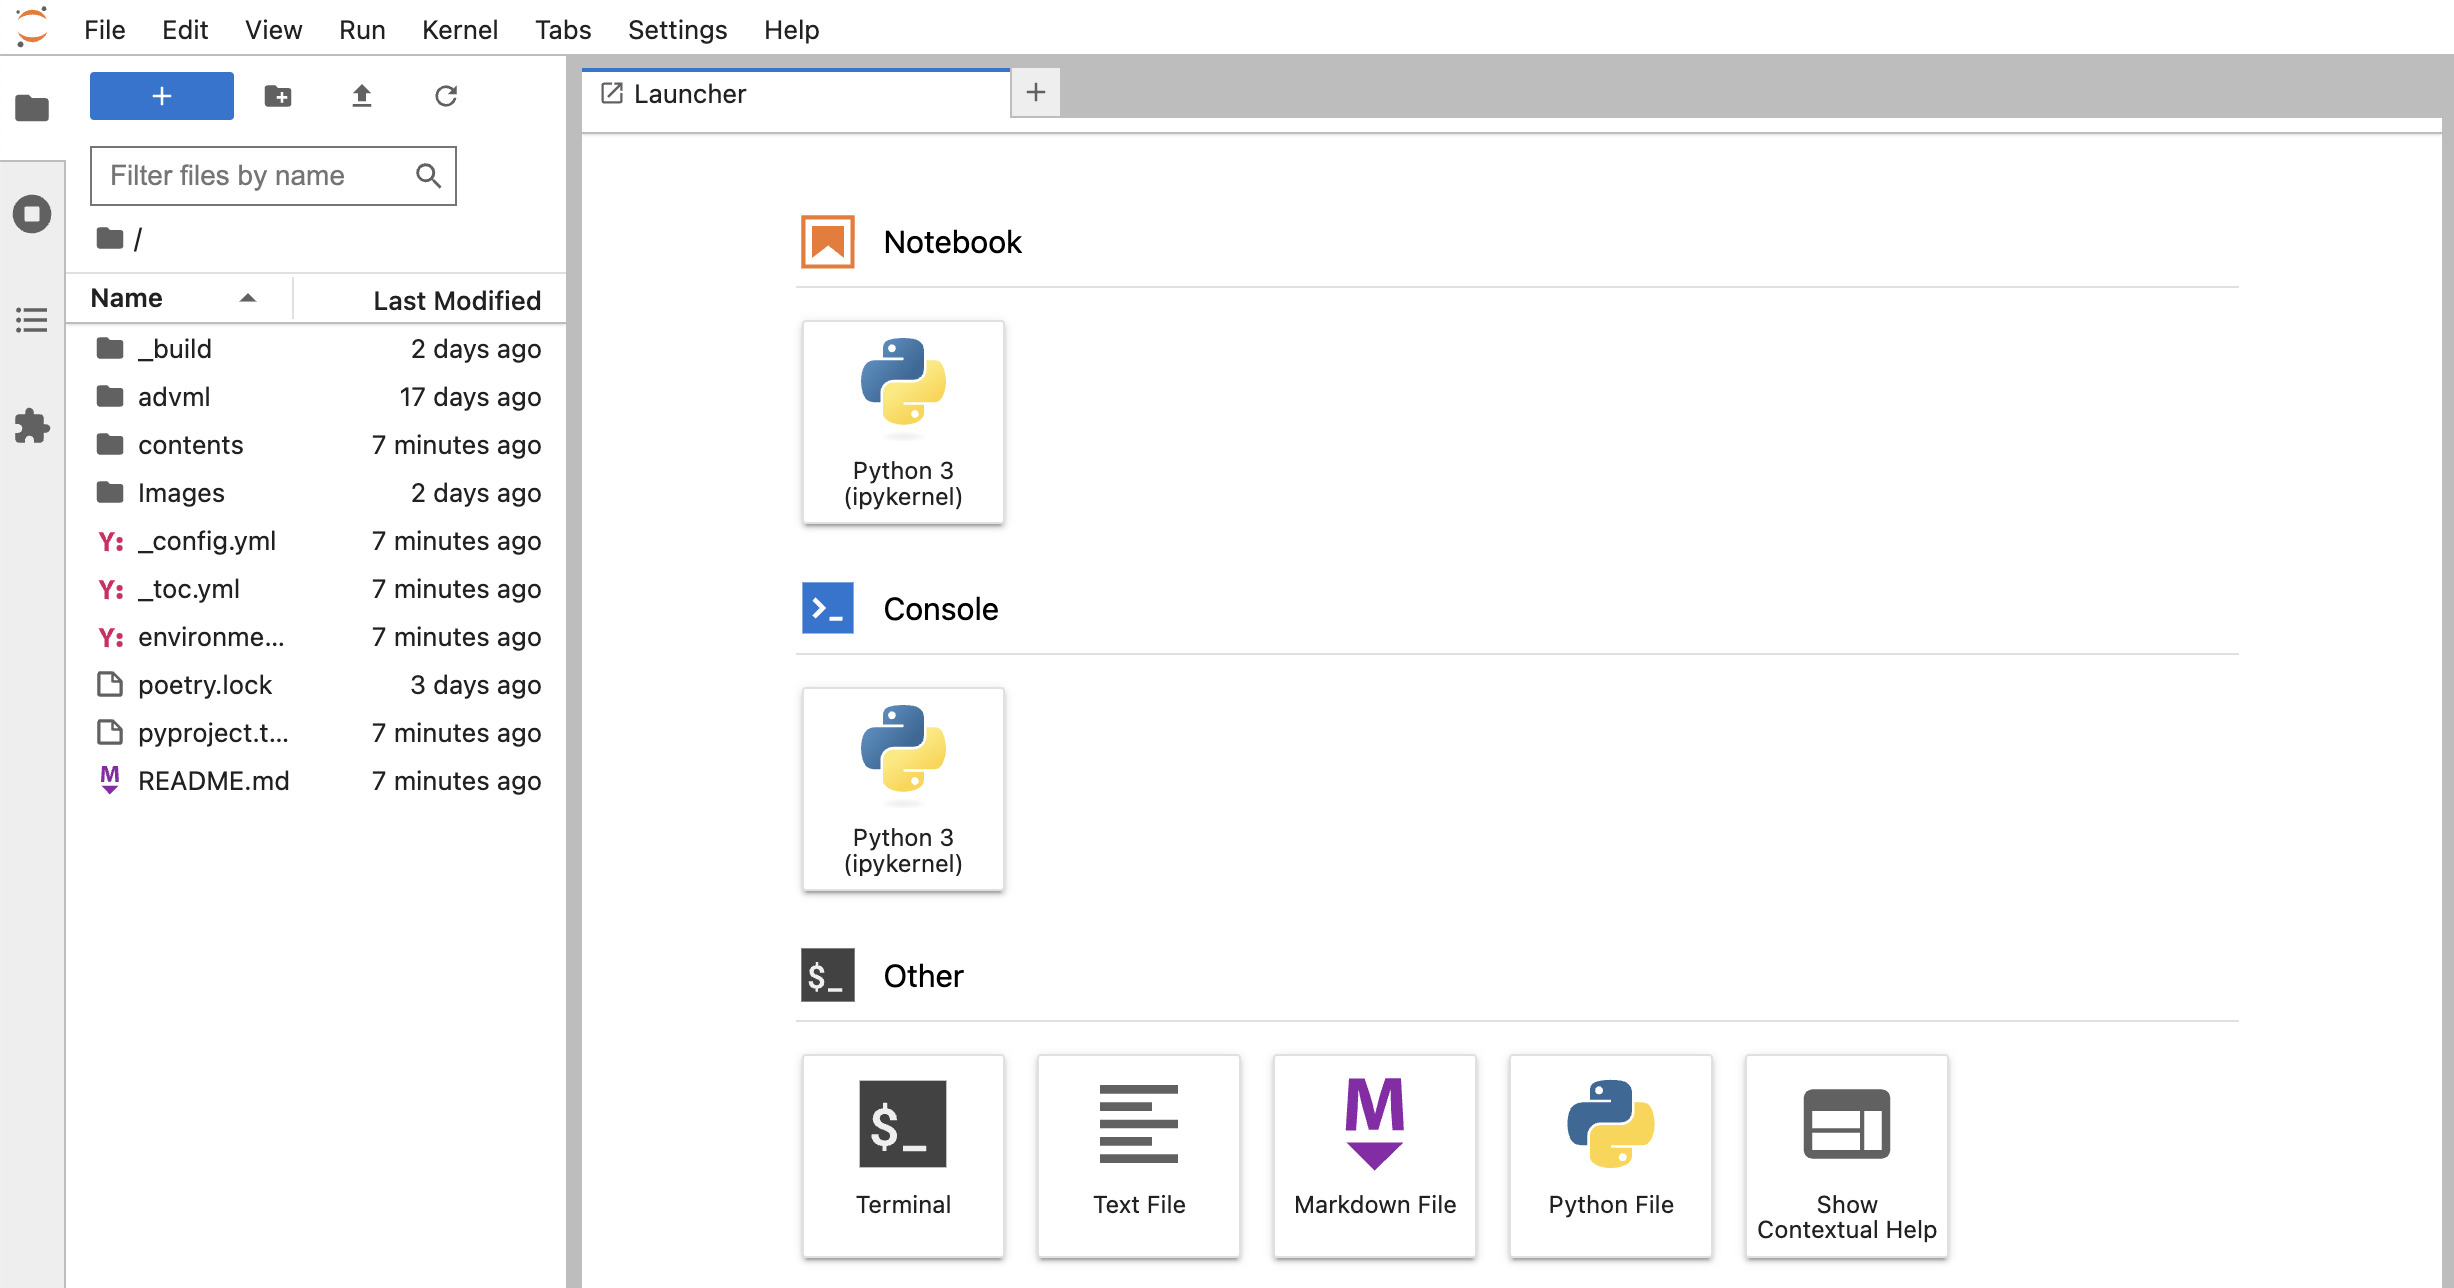Select the Launcher tab
Screen dimensions: 2454x1288
tap(796, 94)
